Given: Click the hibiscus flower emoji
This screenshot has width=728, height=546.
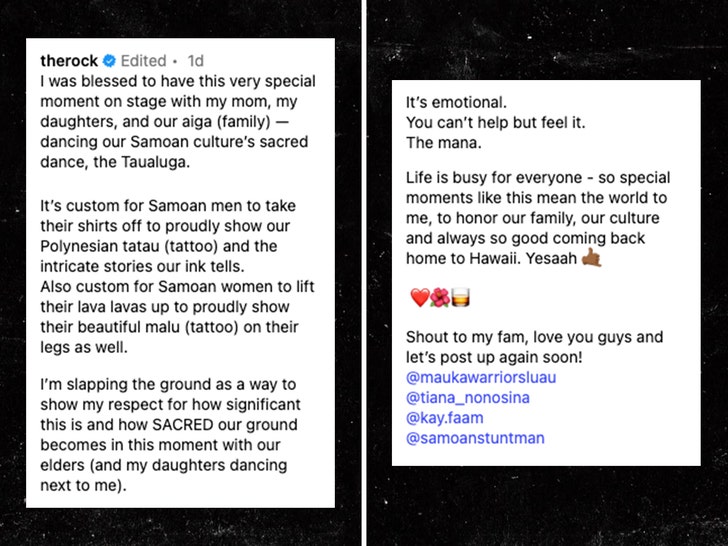Looking at the screenshot, I should pos(439,297).
